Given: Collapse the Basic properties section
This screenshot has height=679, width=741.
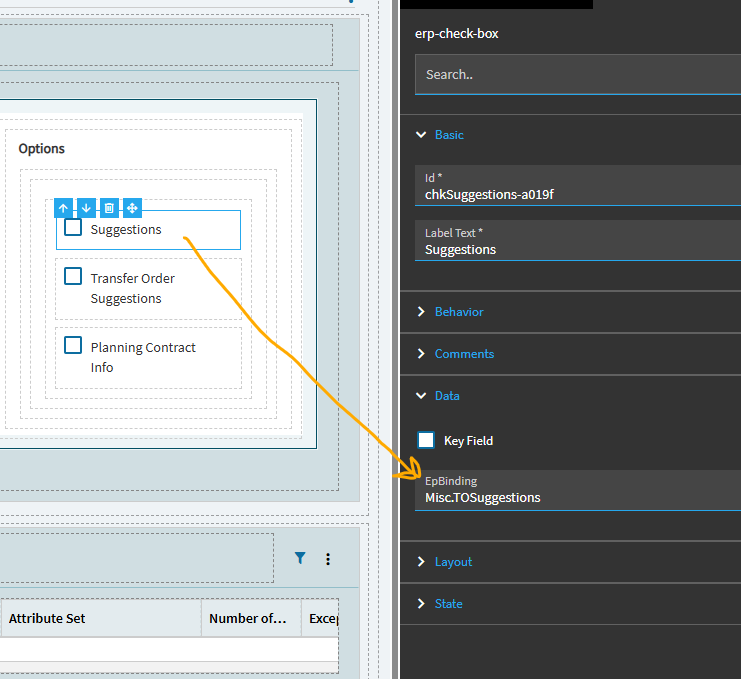Looking at the screenshot, I should (421, 135).
